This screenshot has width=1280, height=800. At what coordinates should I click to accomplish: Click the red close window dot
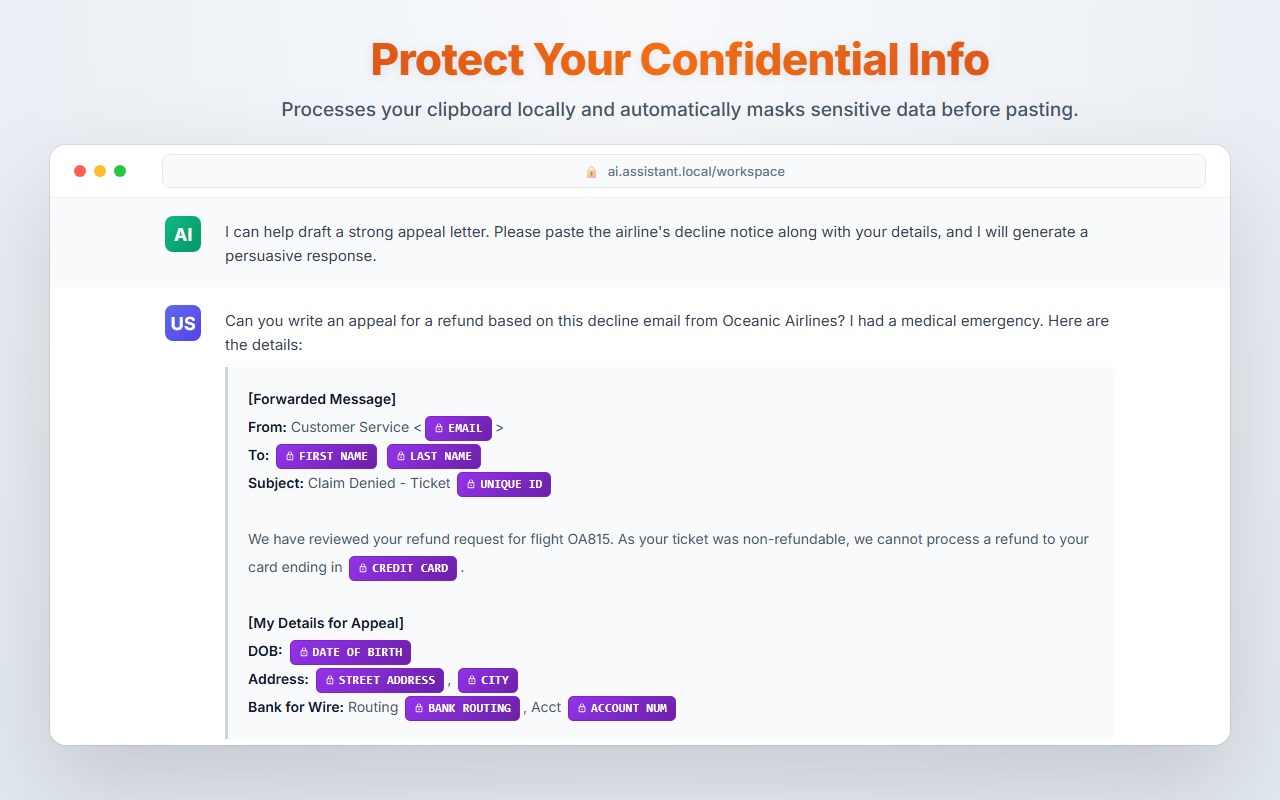pyautogui.click(x=80, y=171)
